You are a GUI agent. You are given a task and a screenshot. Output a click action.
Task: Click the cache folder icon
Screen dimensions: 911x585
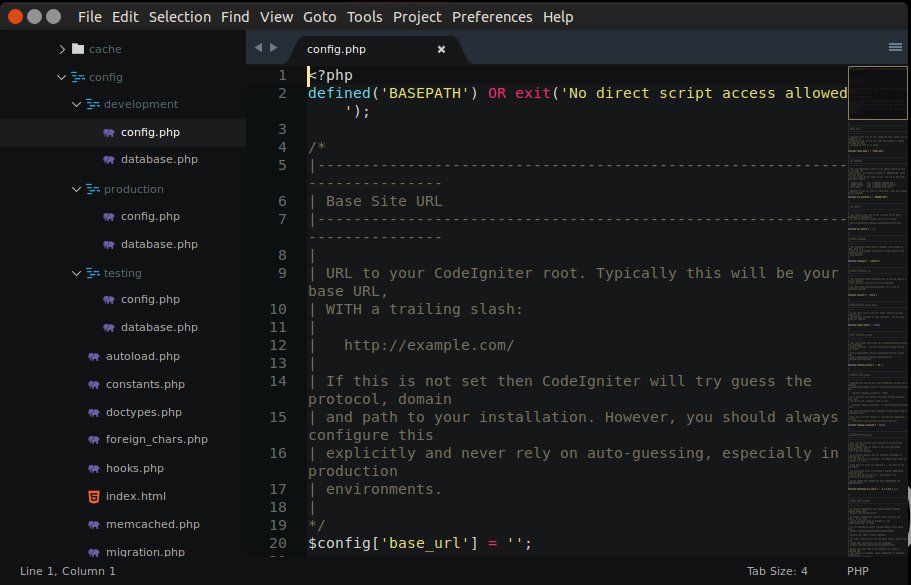click(x=77, y=47)
